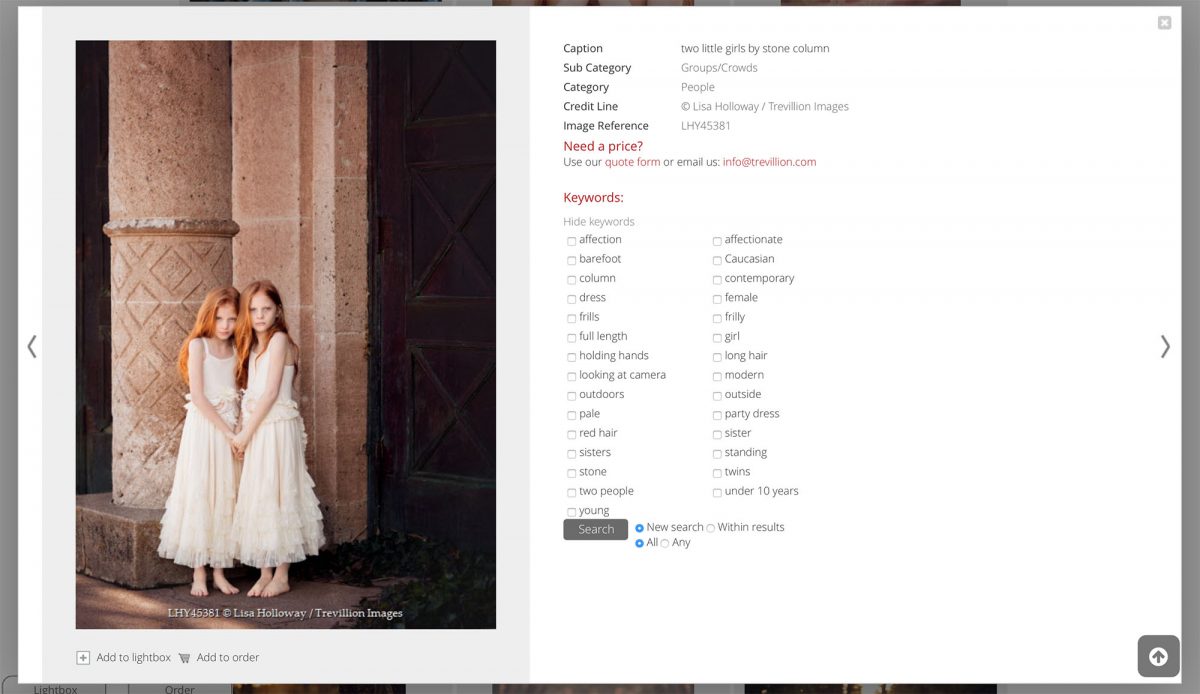1200x694 pixels.
Task: Click the two girls preview photo
Action: tap(285, 334)
